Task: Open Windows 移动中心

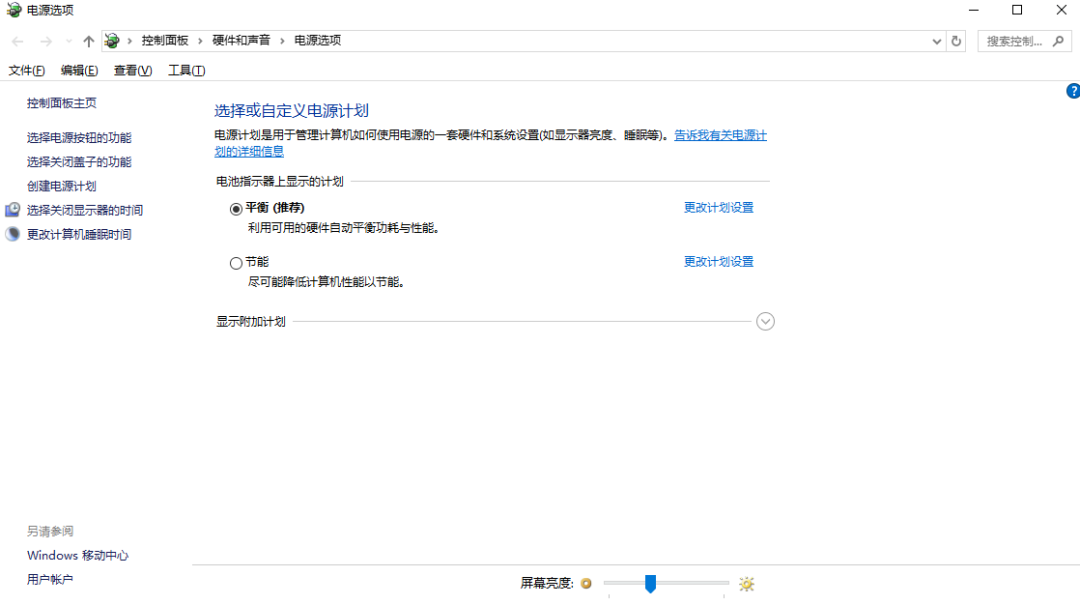Action: click(x=77, y=555)
